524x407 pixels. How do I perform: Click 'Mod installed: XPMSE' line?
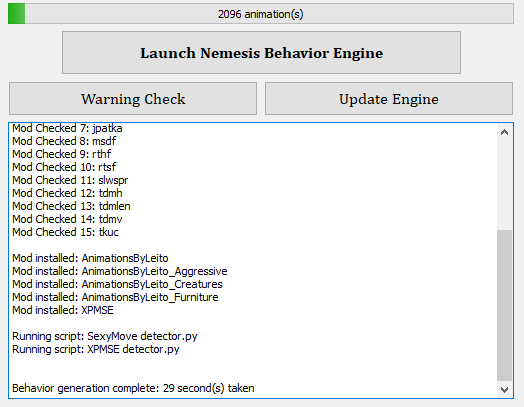click(63, 311)
